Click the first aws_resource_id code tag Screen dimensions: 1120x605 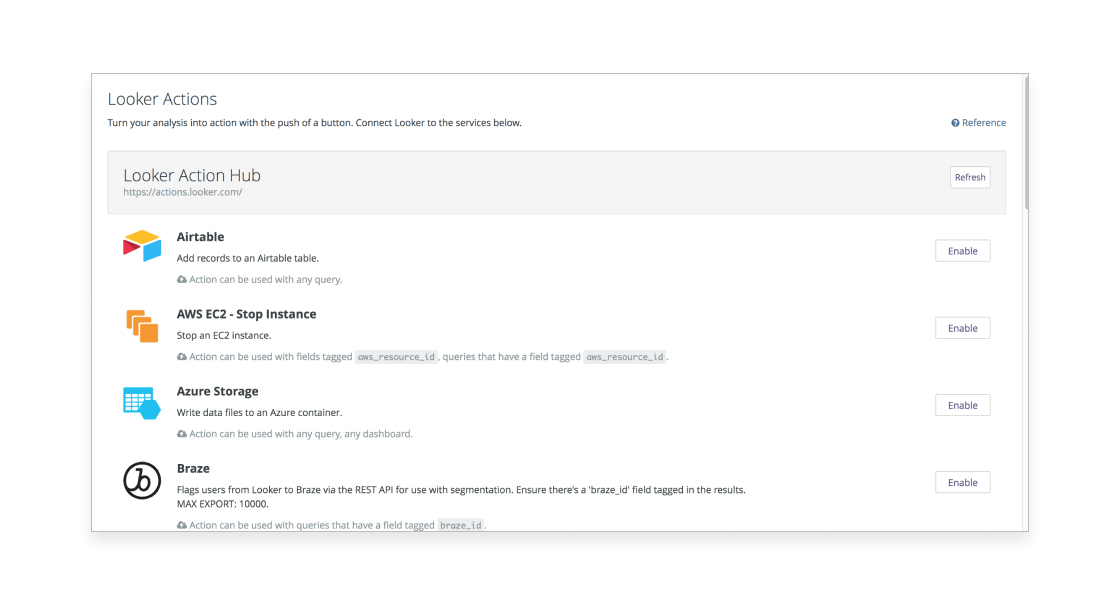tap(396, 356)
